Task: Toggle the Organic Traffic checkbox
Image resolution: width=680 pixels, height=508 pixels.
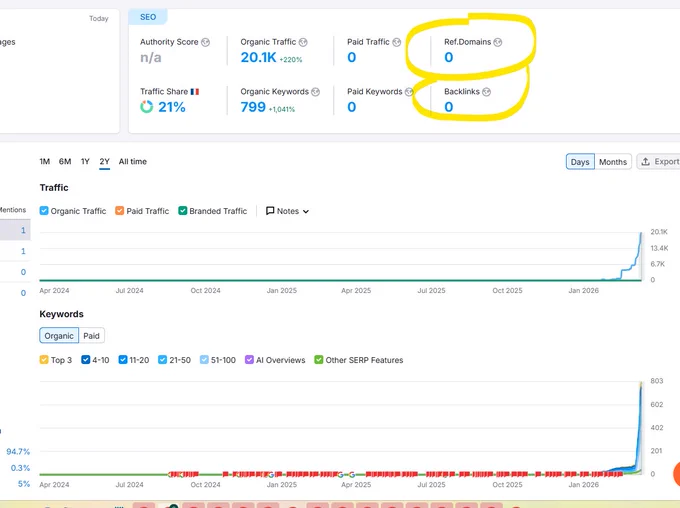Action: point(44,211)
